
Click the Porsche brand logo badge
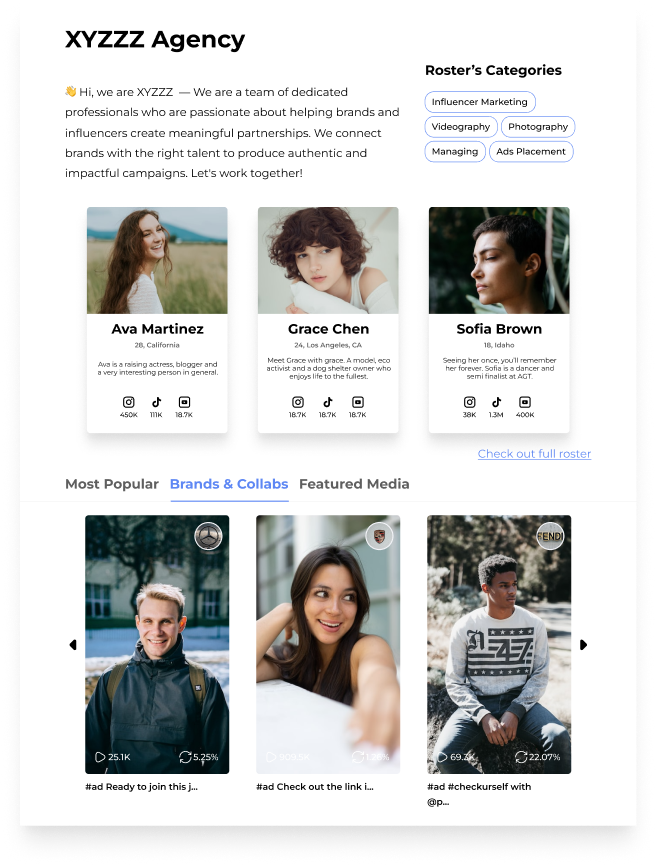click(379, 536)
